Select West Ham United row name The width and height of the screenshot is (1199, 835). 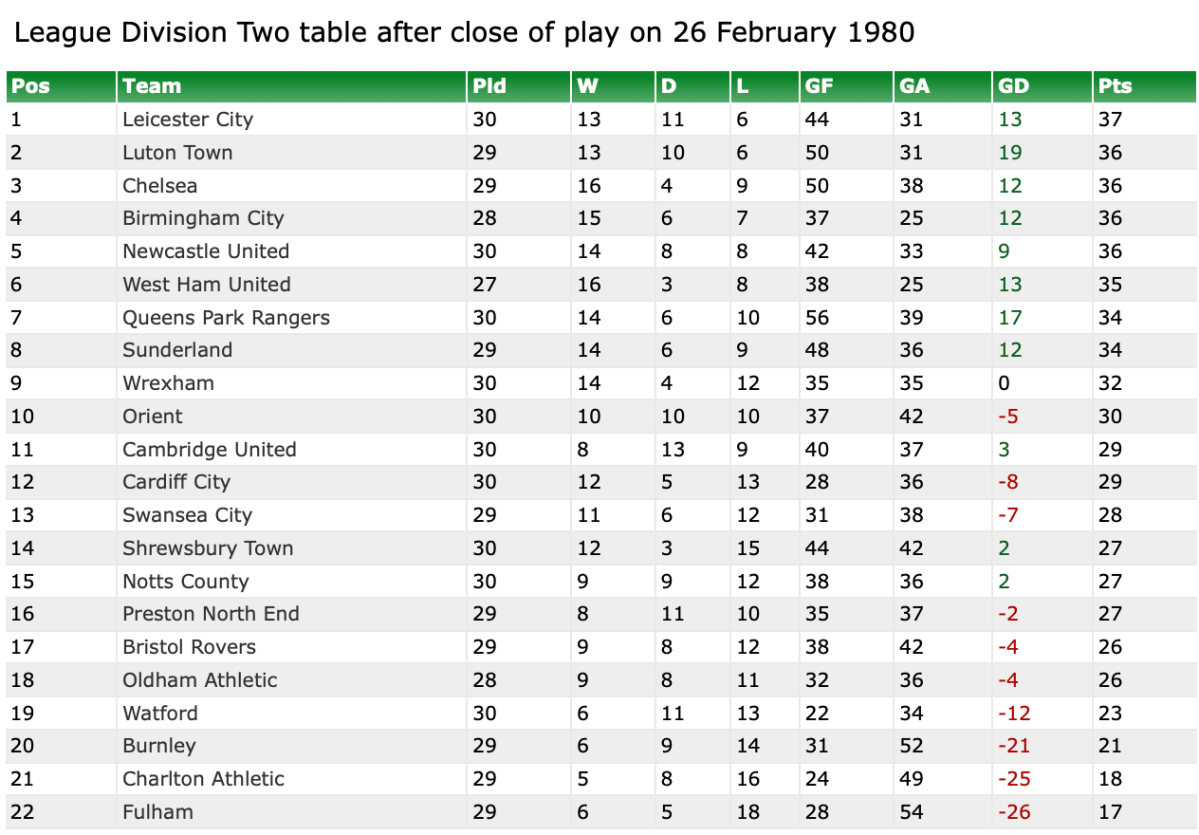[x=207, y=285]
